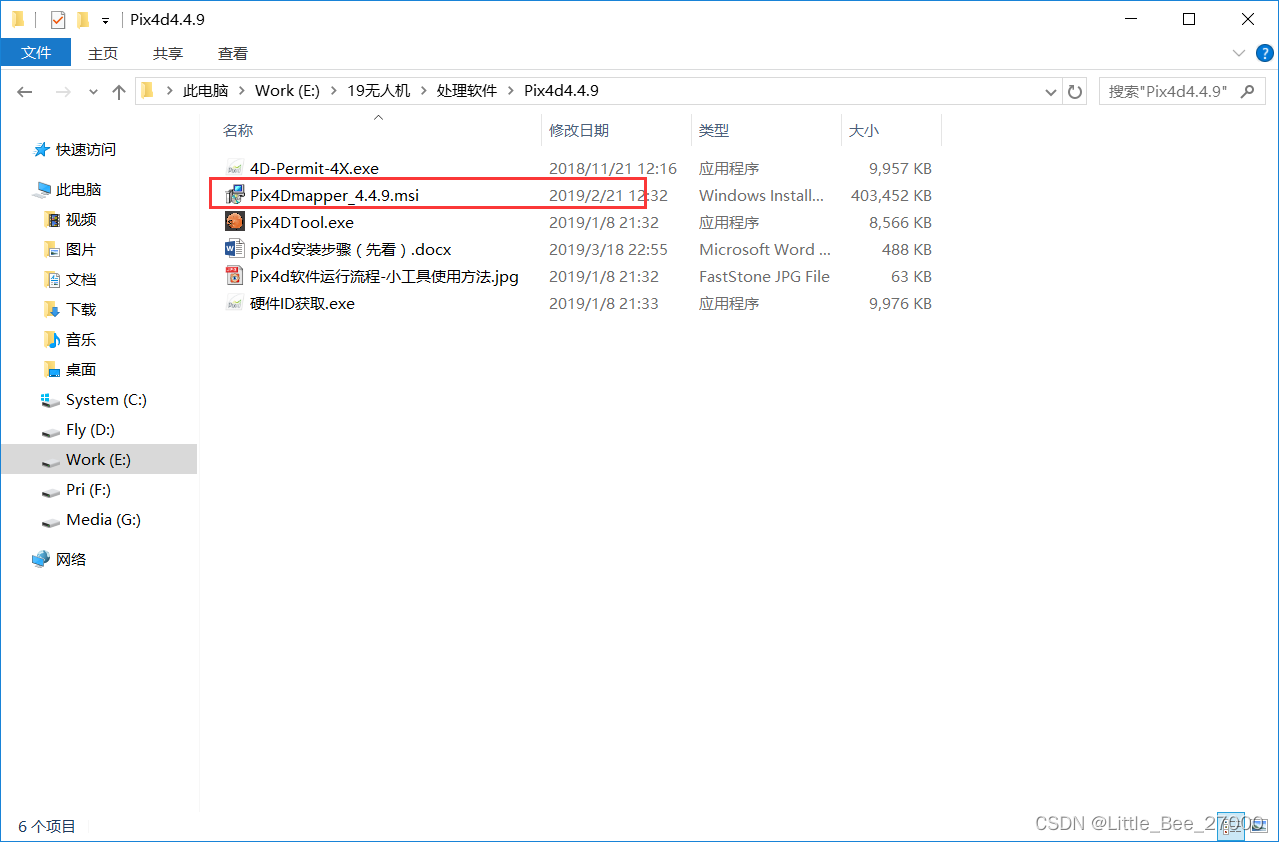Open recent locations dropdown arrow

tap(94, 91)
